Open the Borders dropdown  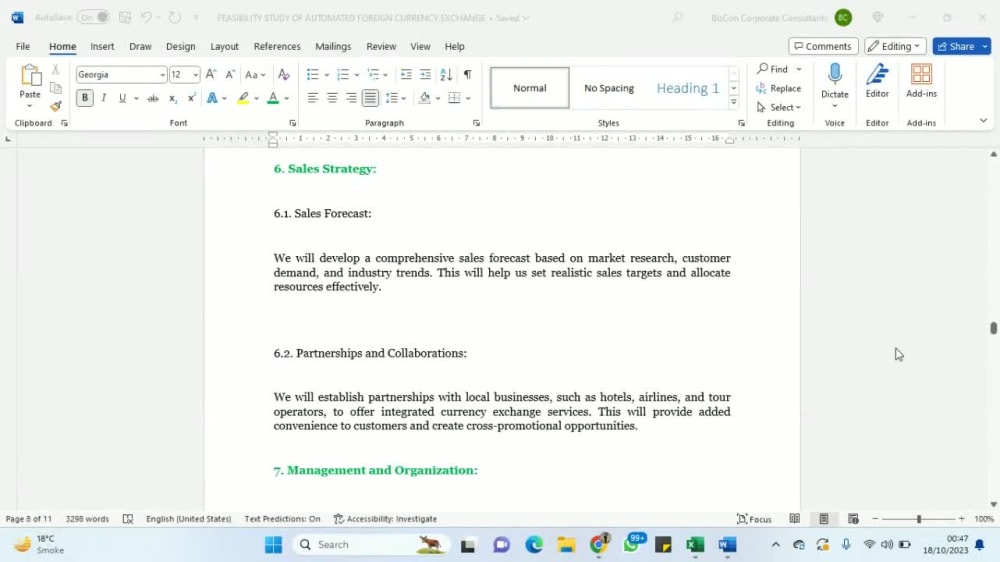(x=468, y=98)
